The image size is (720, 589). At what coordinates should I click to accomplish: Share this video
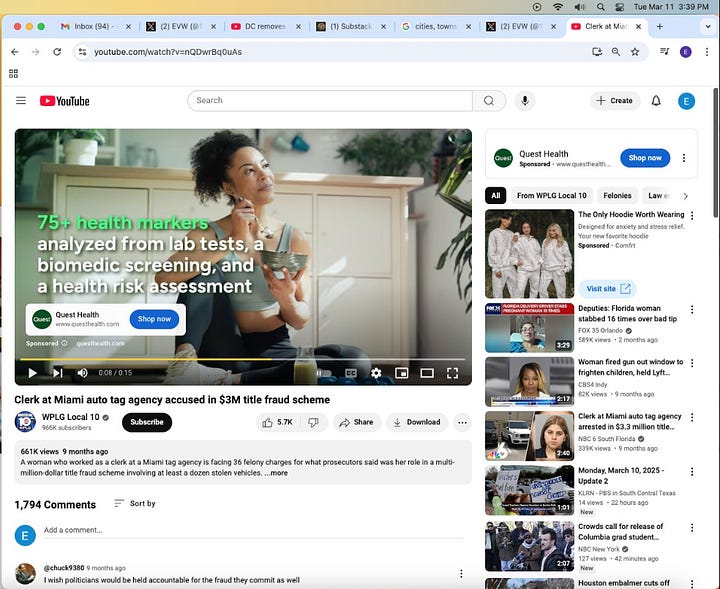click(356, 422)
